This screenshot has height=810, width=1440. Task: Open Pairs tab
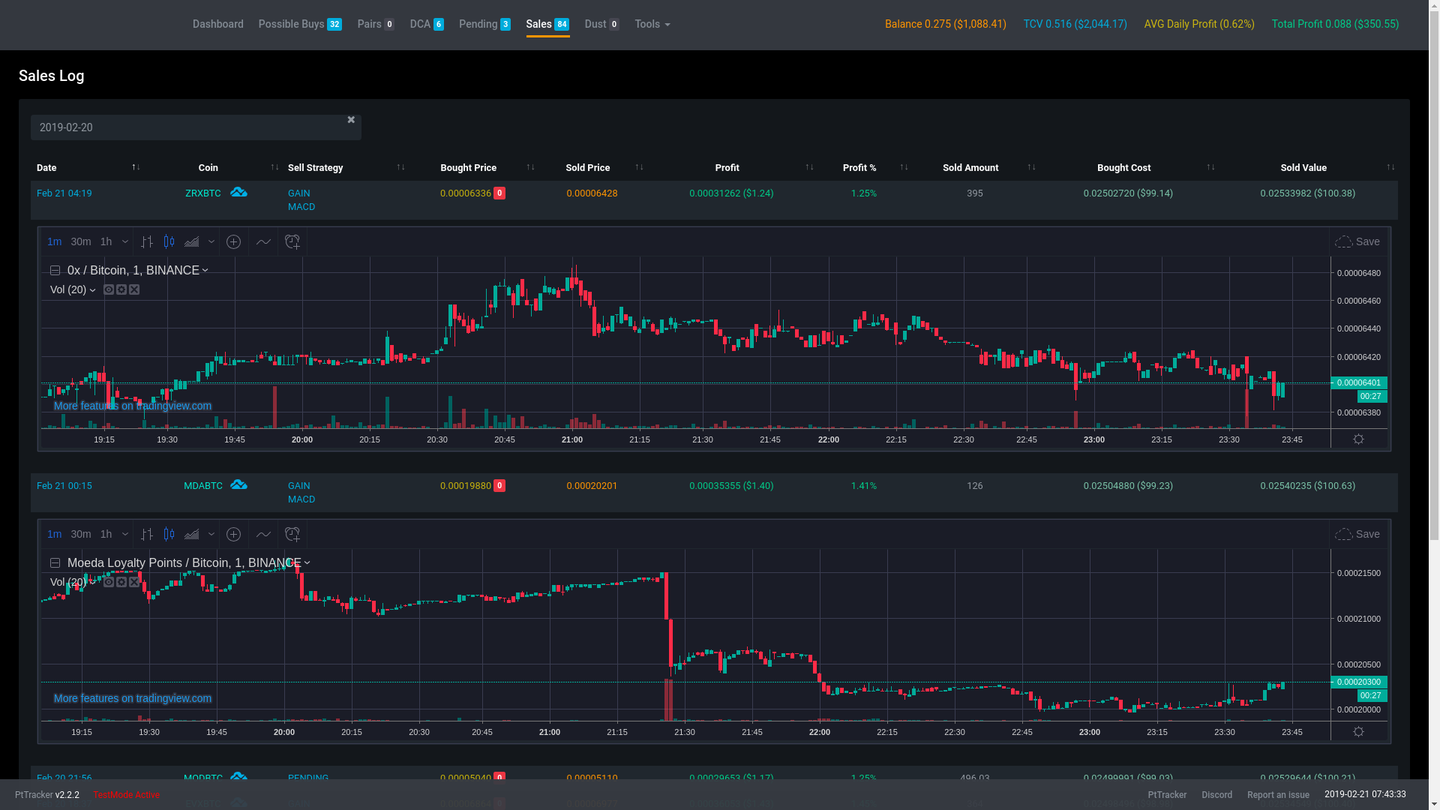pyautogui.click(x=376, y=24)
